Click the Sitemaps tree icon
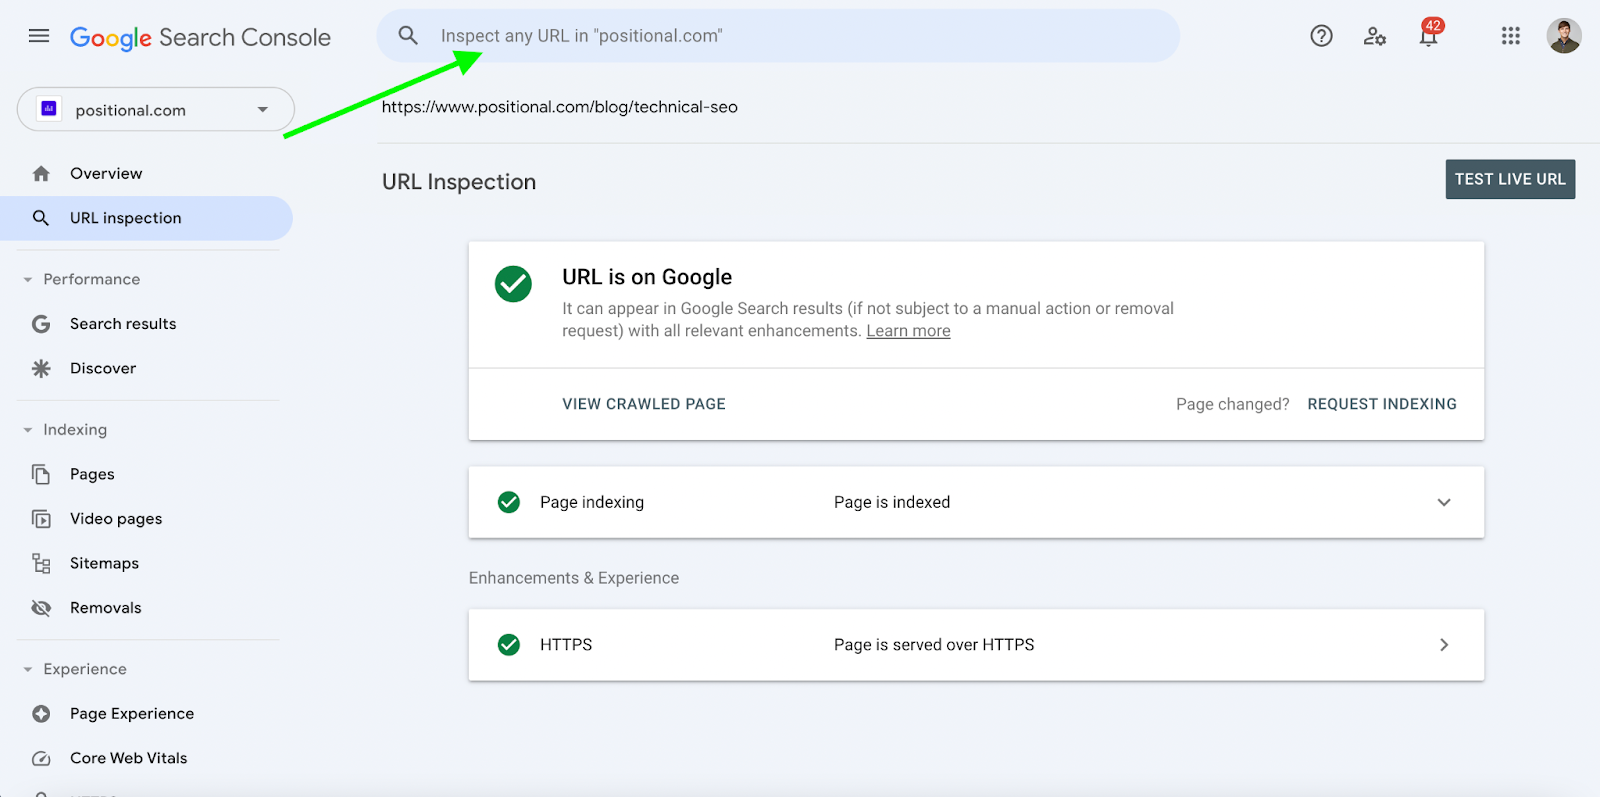Screen dimensions: 1600x797 click(x=41, y=563)
